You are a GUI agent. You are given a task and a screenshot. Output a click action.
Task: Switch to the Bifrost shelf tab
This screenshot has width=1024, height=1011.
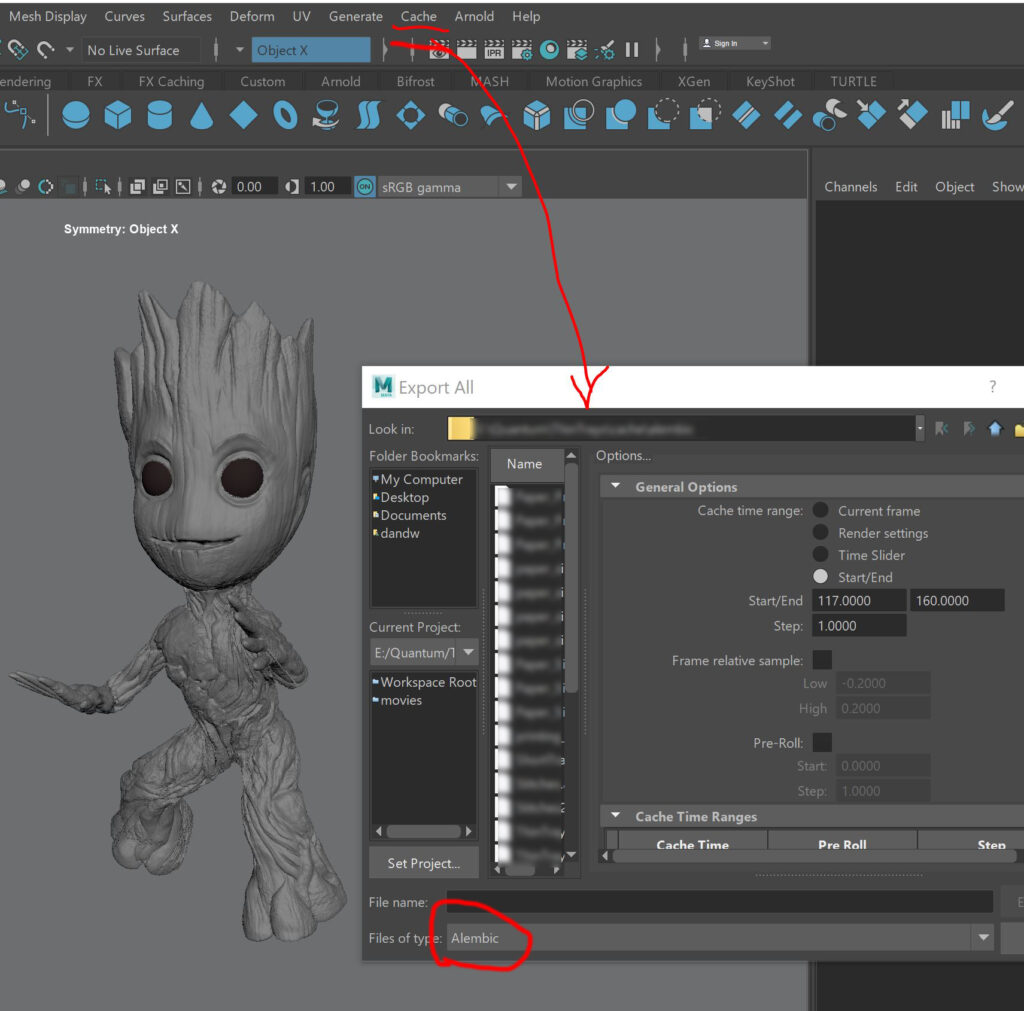pos(415,82)
